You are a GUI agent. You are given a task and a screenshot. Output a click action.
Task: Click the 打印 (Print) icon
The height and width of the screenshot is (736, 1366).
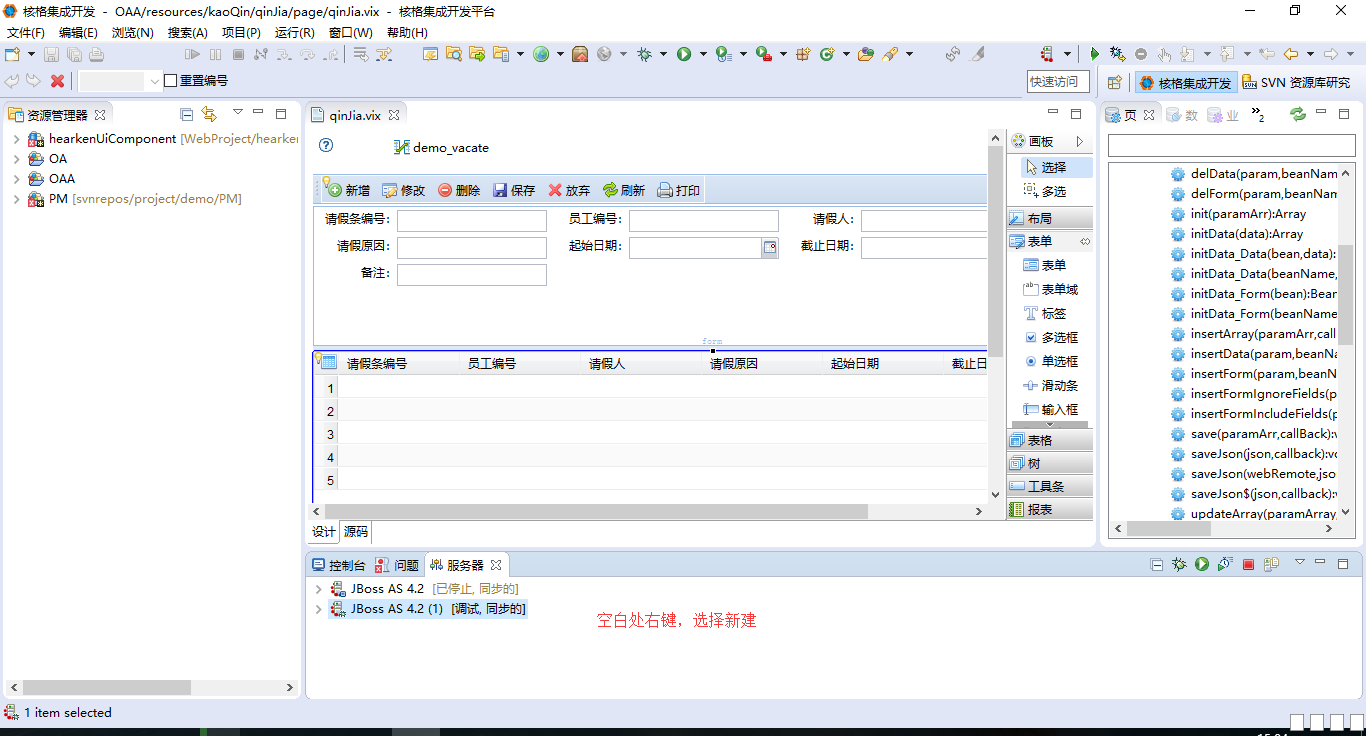[x=665, y=190]
